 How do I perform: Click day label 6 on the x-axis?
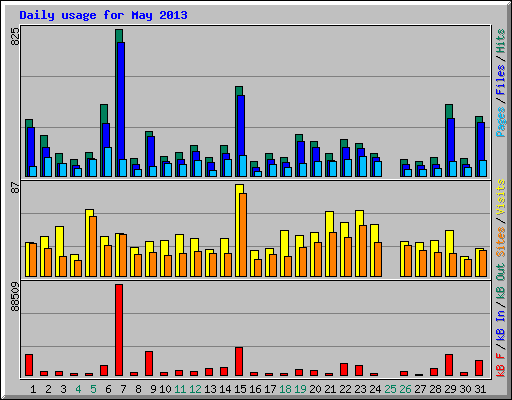(108, 389)
